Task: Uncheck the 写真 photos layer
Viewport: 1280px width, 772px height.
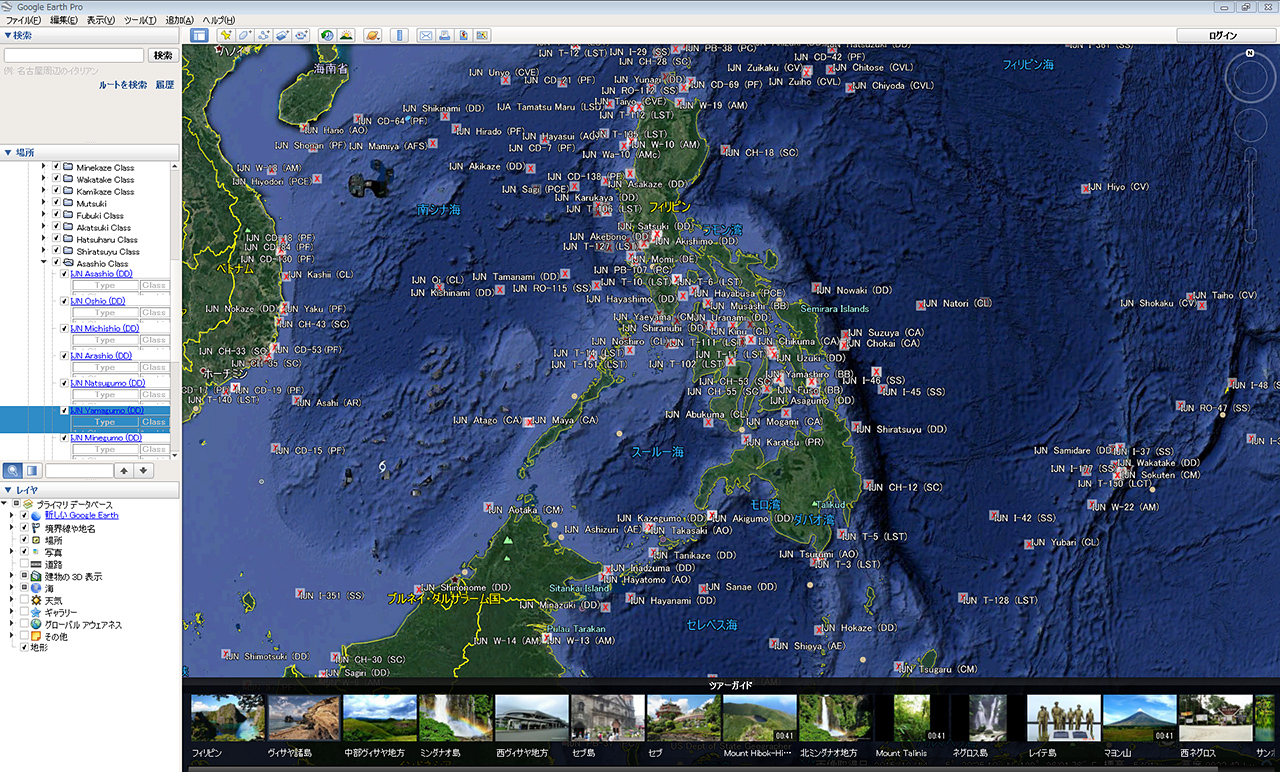Action: tap(24, 552)
